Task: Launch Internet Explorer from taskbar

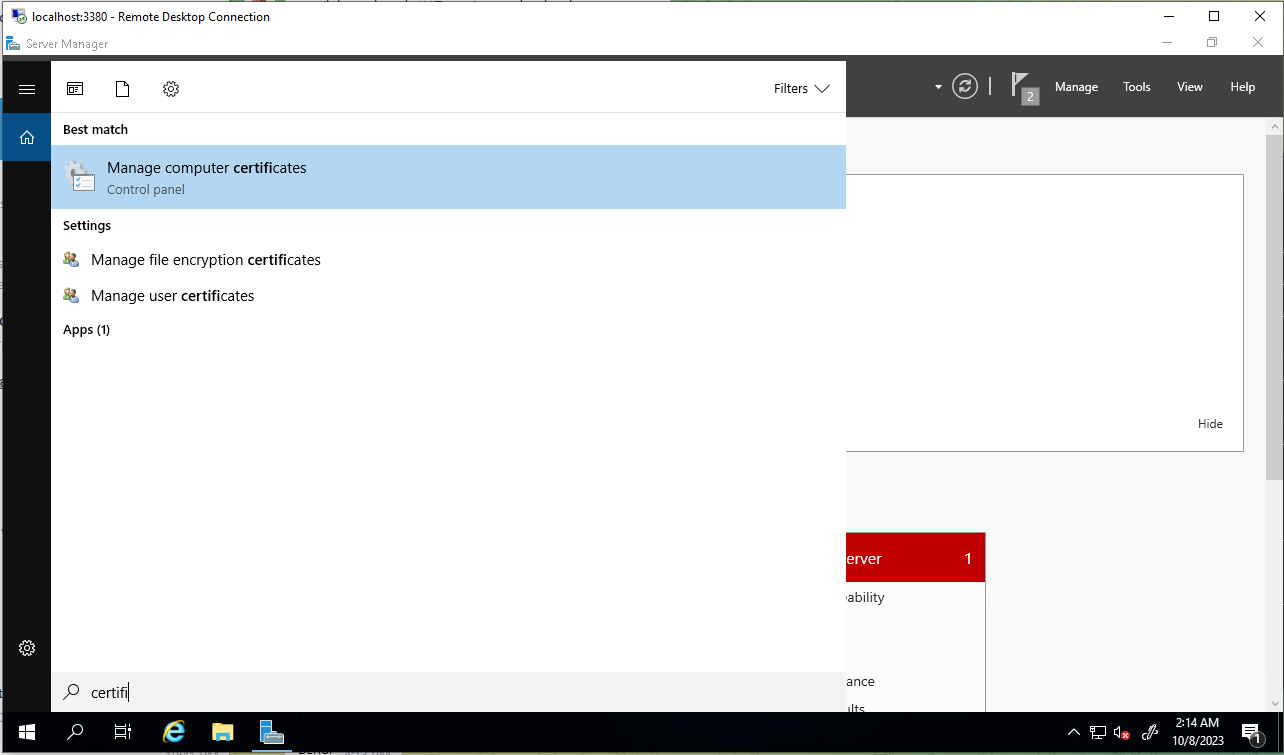Action: tap(174, 732)
